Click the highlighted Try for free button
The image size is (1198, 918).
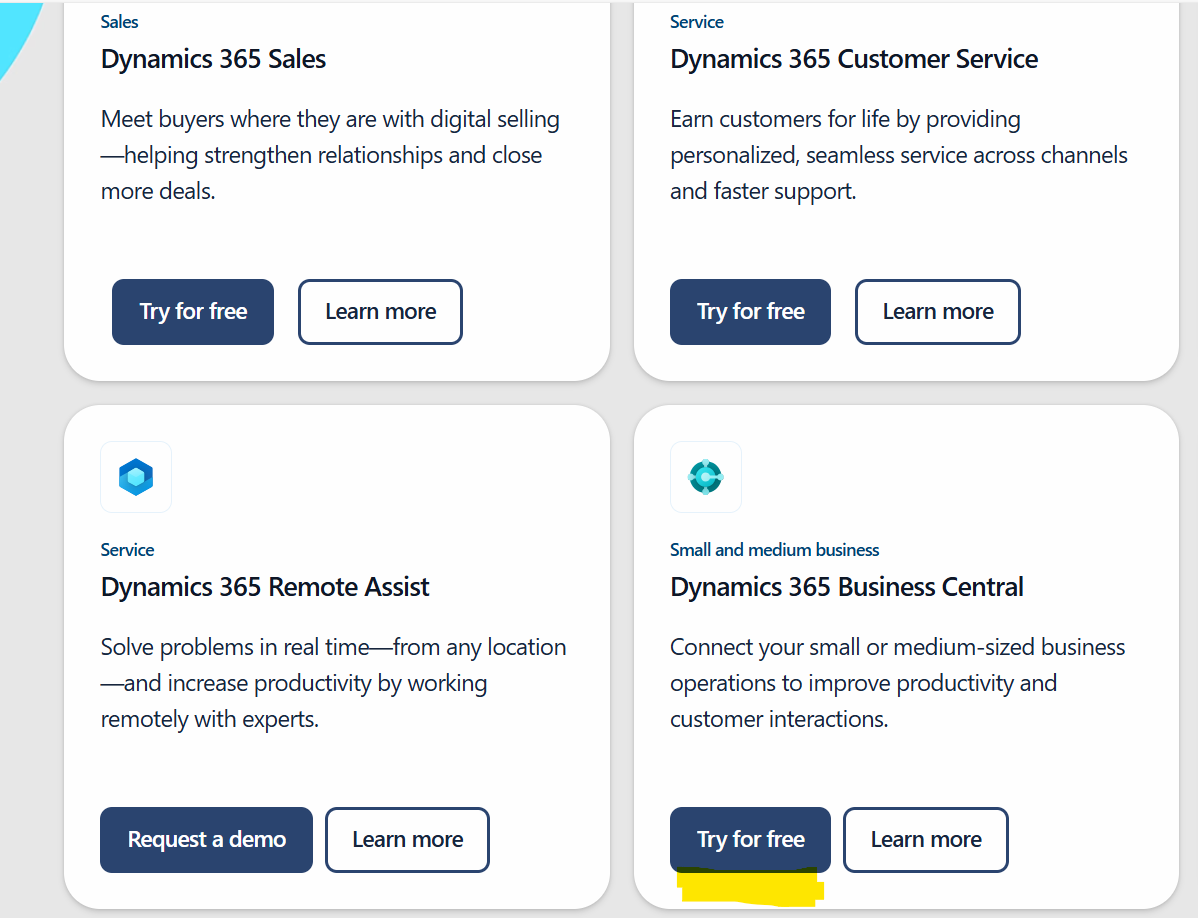[x=750, y=839]
